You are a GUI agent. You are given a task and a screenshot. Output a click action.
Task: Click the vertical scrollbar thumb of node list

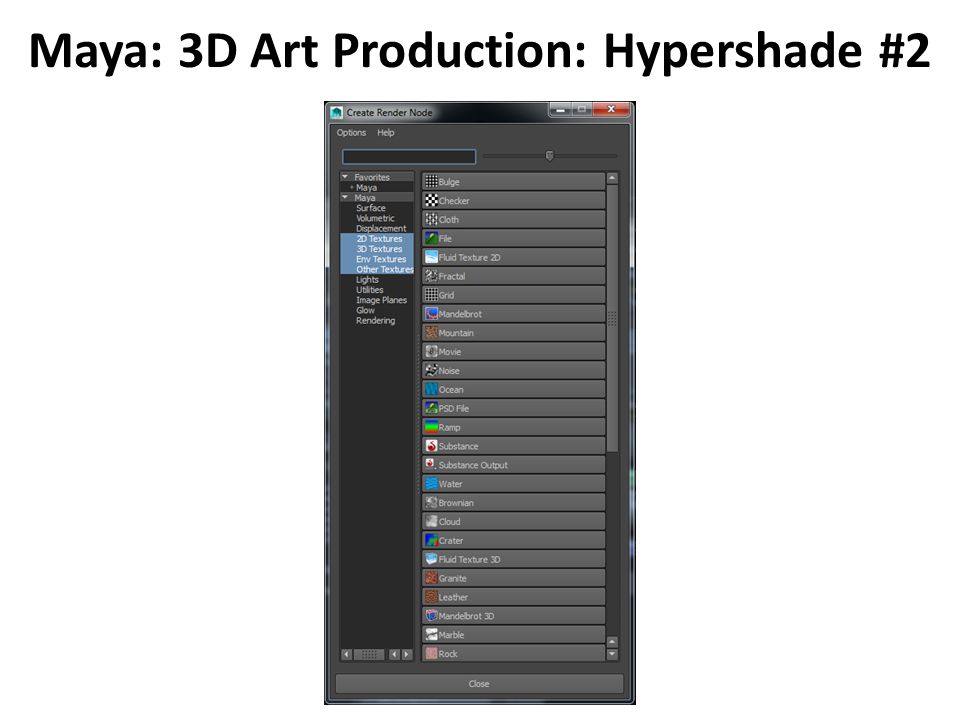coord(612,318)
